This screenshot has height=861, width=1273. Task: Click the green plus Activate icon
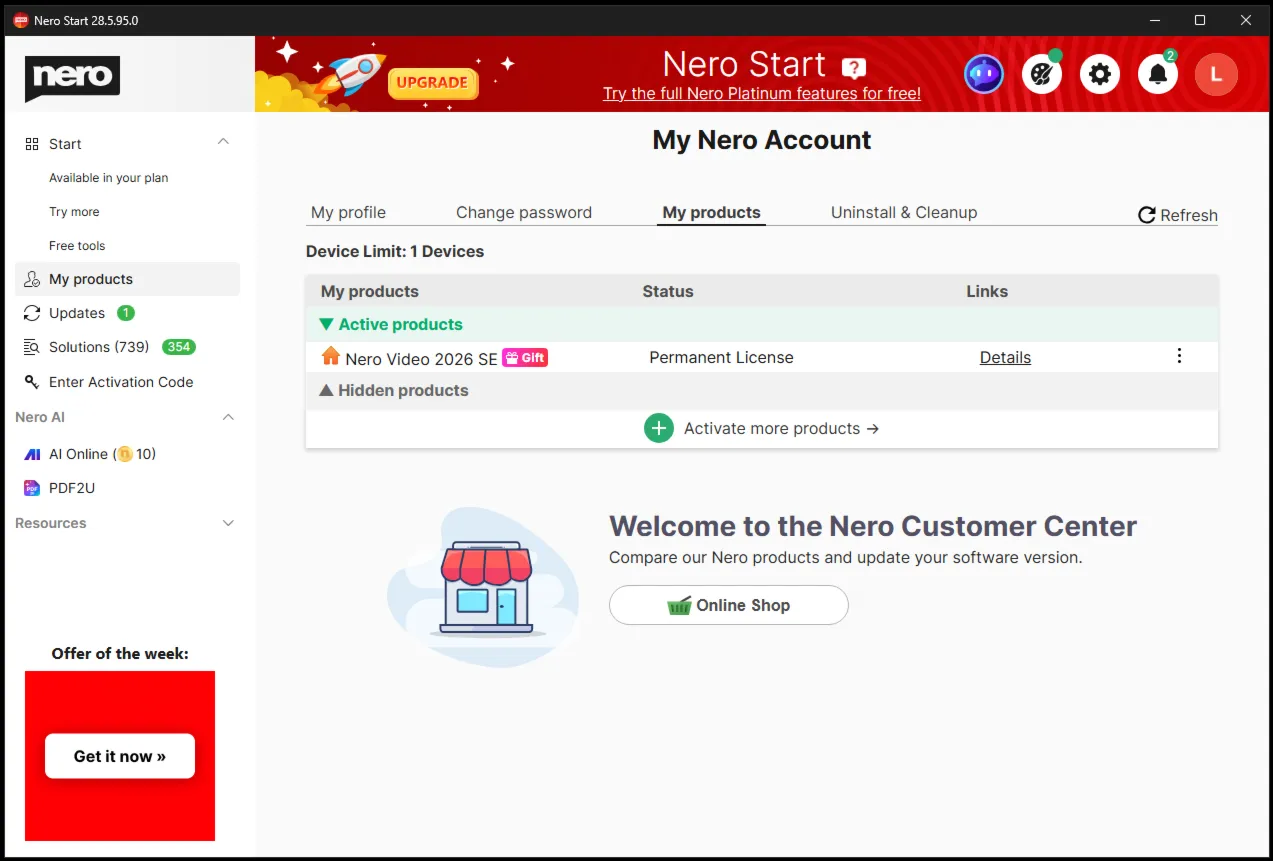click(x=658, y=428)
